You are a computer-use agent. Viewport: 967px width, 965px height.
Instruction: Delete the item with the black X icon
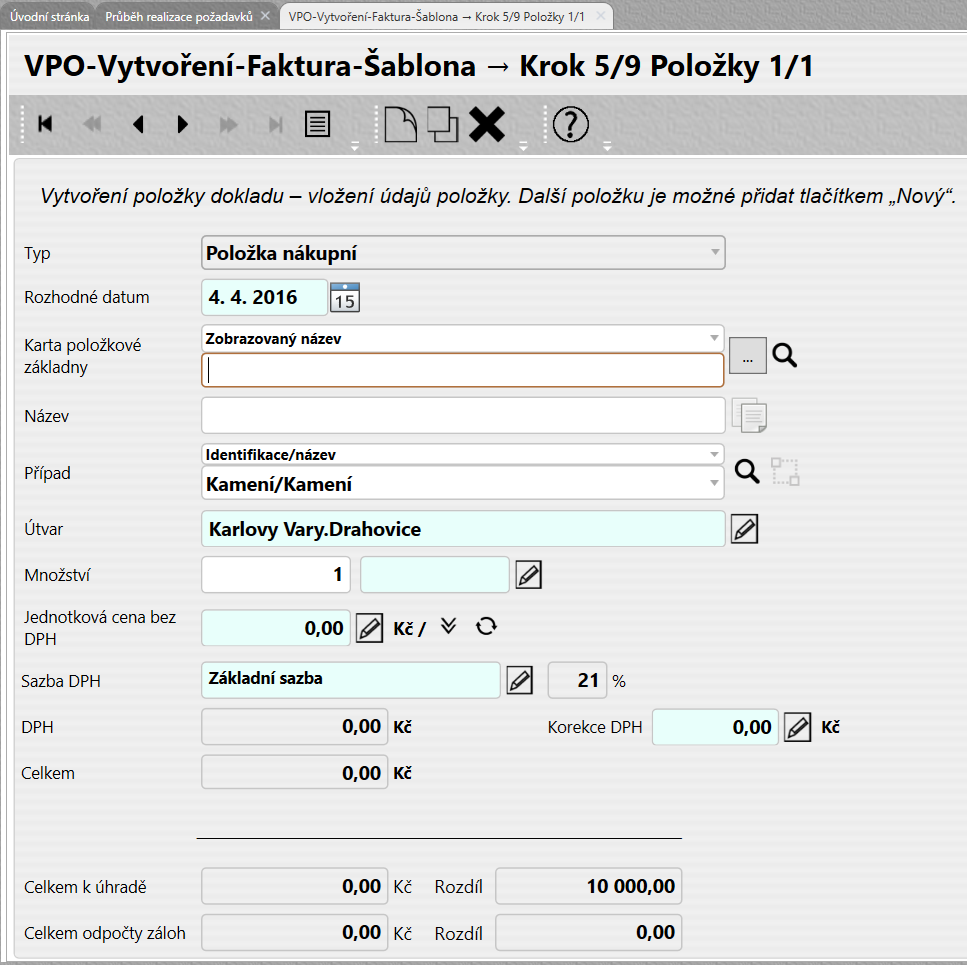pyautogui.click(x=487, y=124)
